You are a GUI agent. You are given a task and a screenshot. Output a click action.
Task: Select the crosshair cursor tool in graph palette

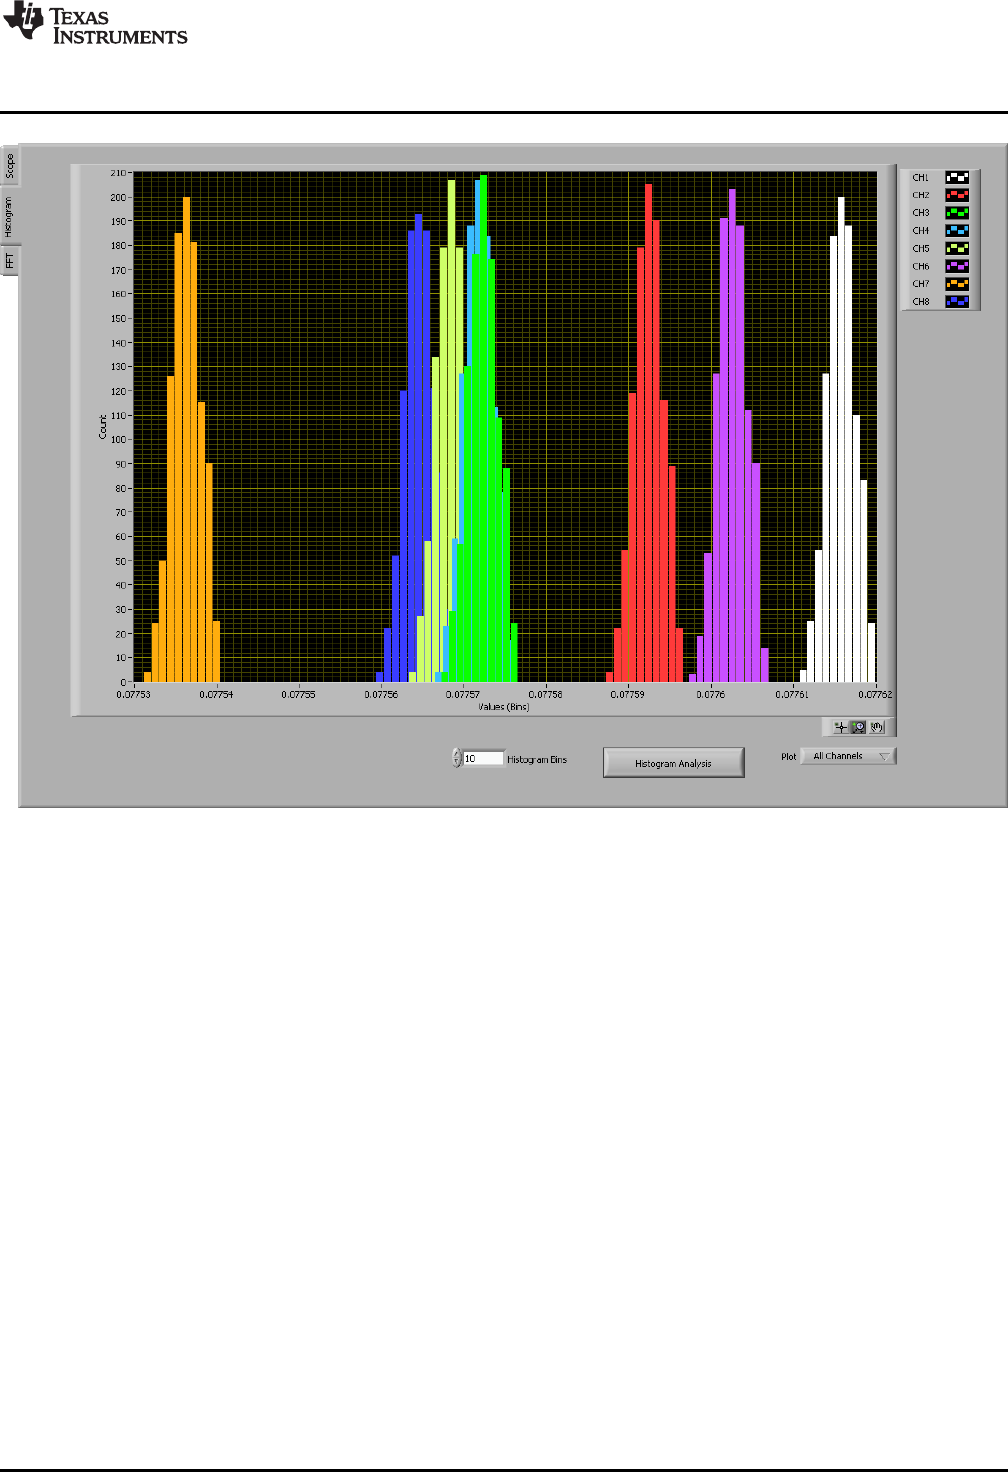840,727
